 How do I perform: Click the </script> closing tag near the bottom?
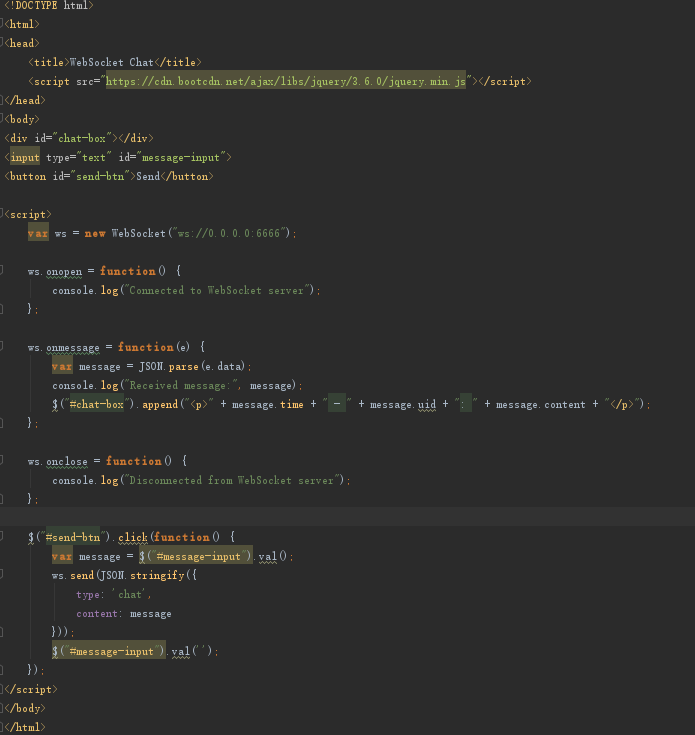click(x=31, y=690)
